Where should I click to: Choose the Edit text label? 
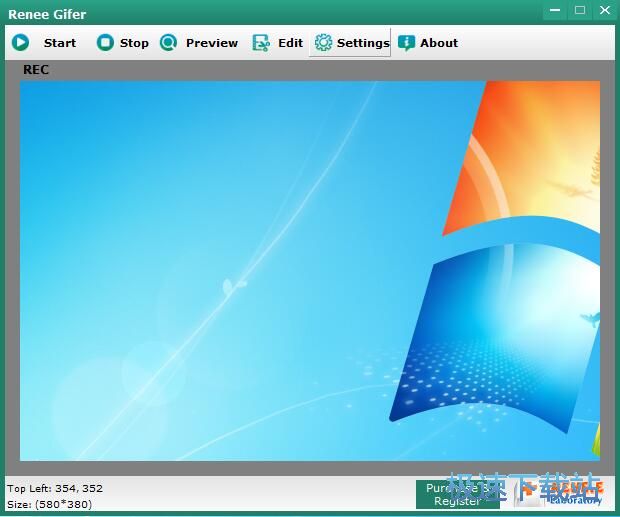click(290, 43)
